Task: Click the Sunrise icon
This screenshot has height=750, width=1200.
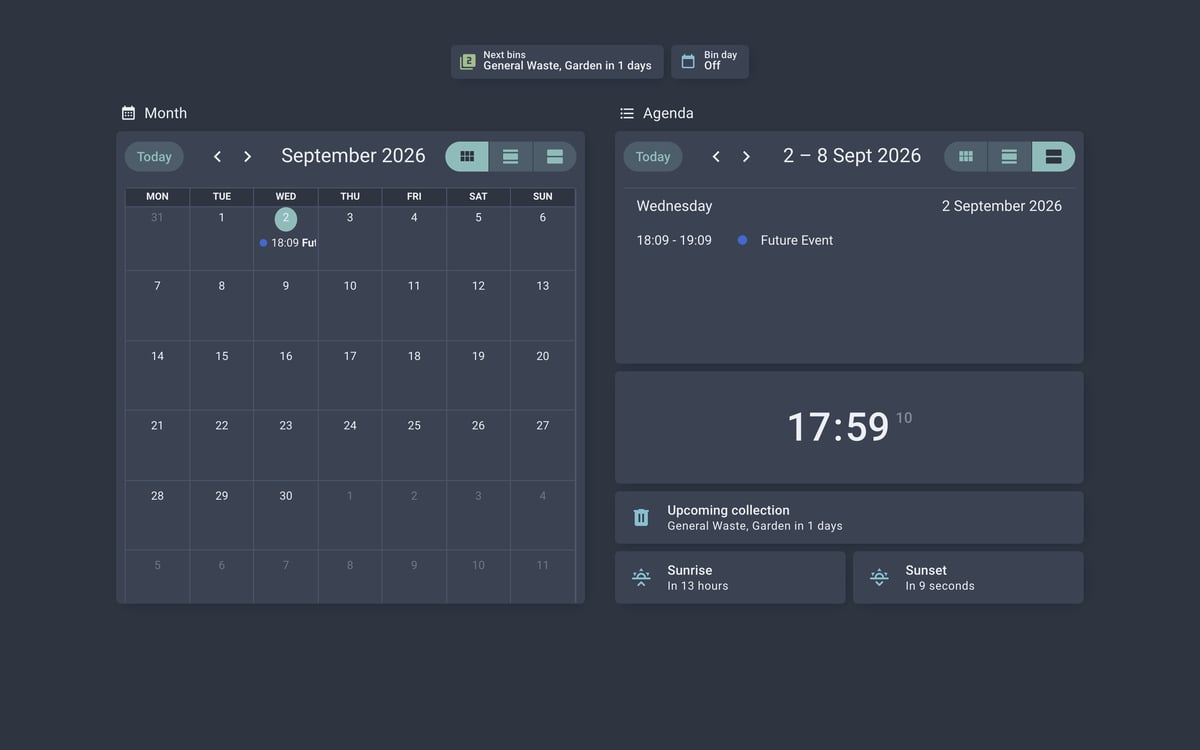Action: point(641,577)
